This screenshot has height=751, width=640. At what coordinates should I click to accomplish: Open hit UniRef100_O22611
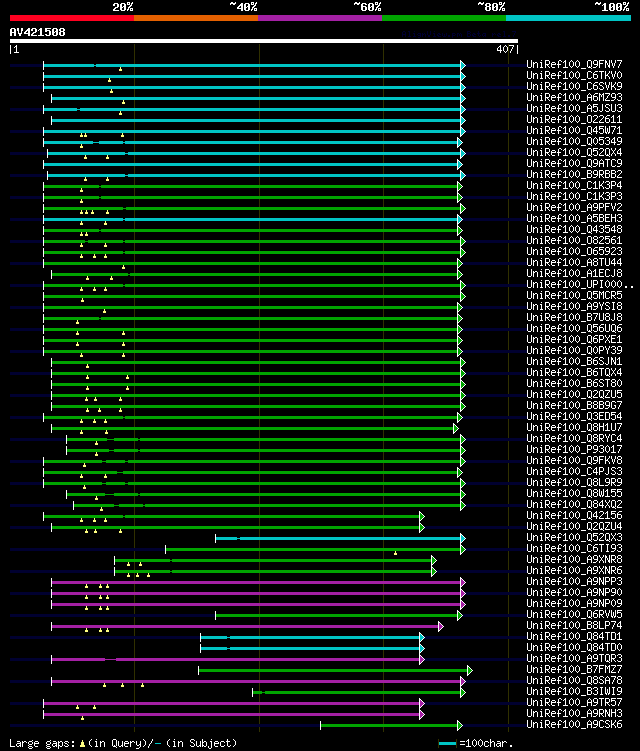pos(574,119)
